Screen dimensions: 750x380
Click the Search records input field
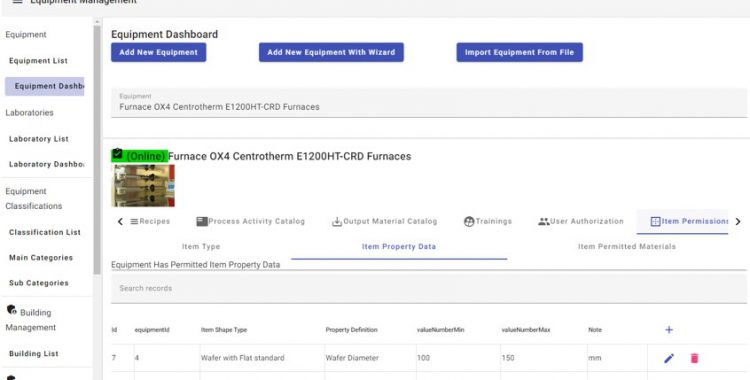429,288
